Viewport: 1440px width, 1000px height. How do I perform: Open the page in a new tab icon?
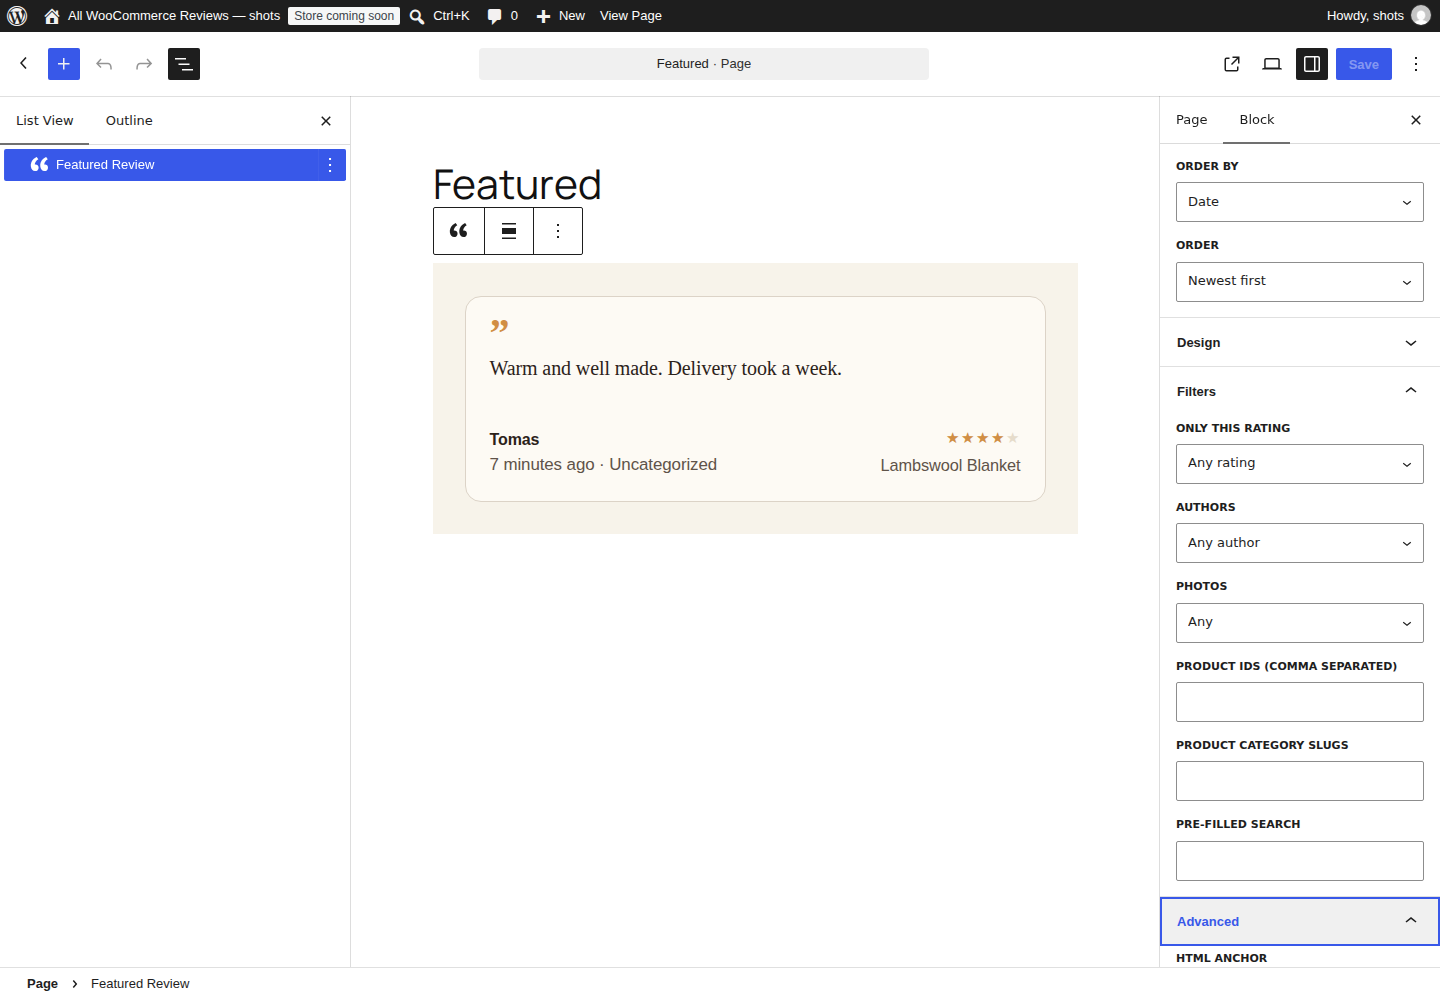click(x=1232, y=64)
